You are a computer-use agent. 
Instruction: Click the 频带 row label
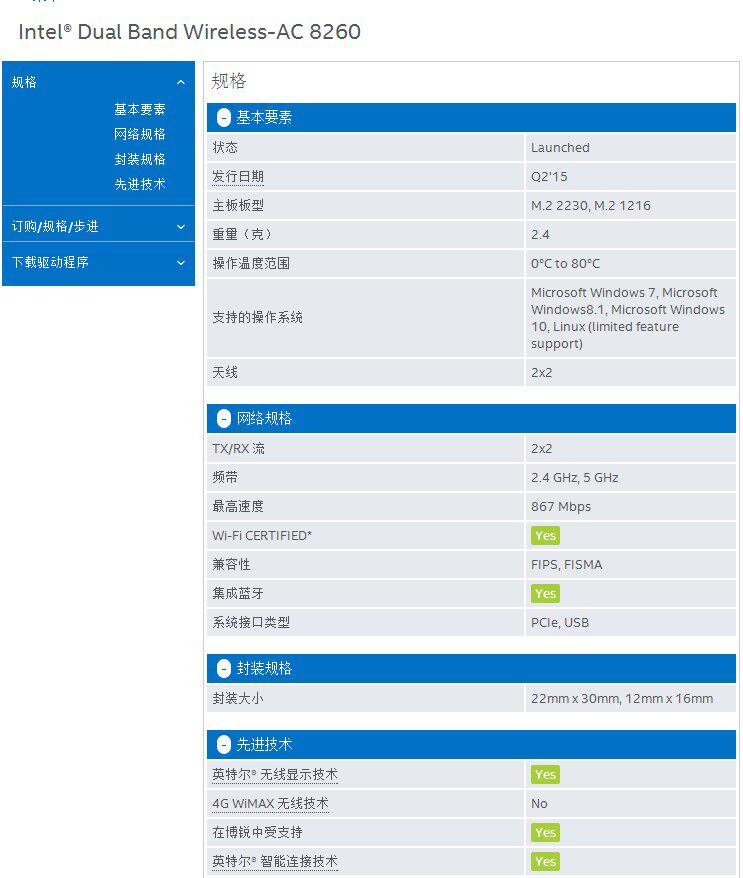point(225,478)
